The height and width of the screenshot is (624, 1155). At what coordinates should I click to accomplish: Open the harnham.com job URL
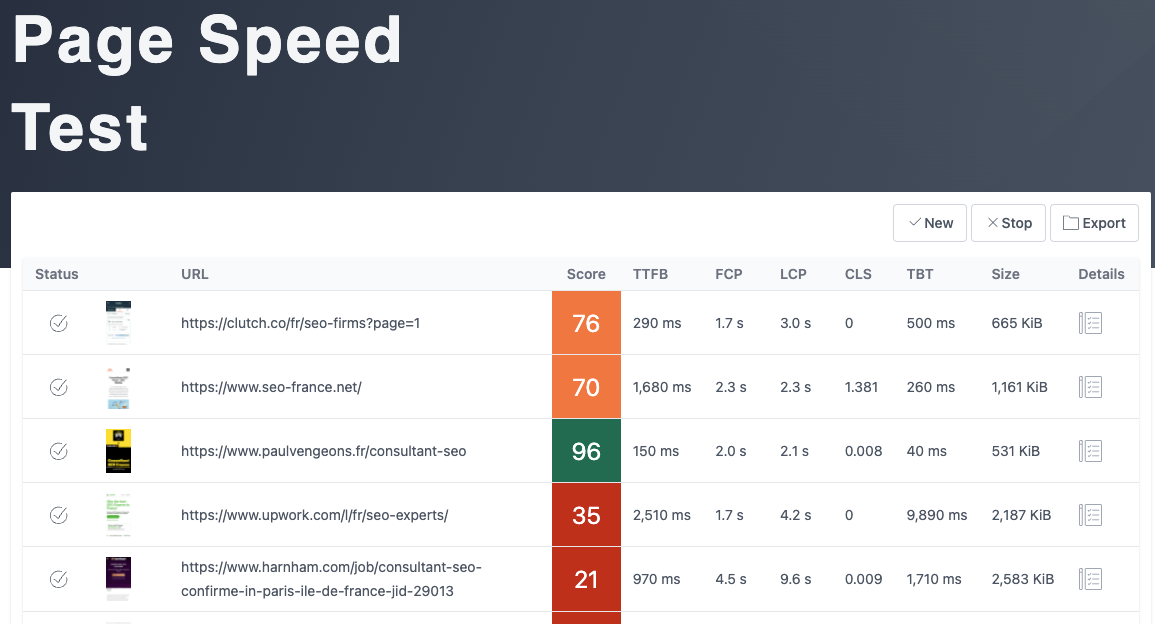click(331, 579)
